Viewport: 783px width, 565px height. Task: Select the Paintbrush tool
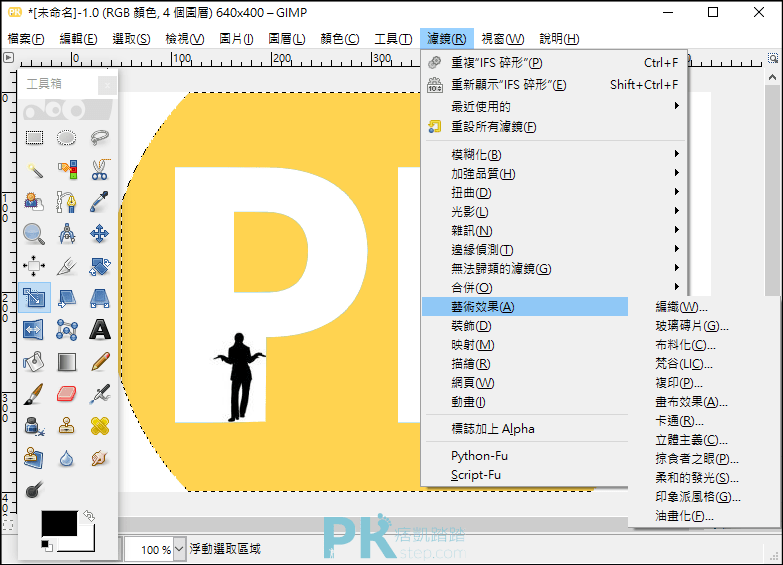click(x=34, y=394)
